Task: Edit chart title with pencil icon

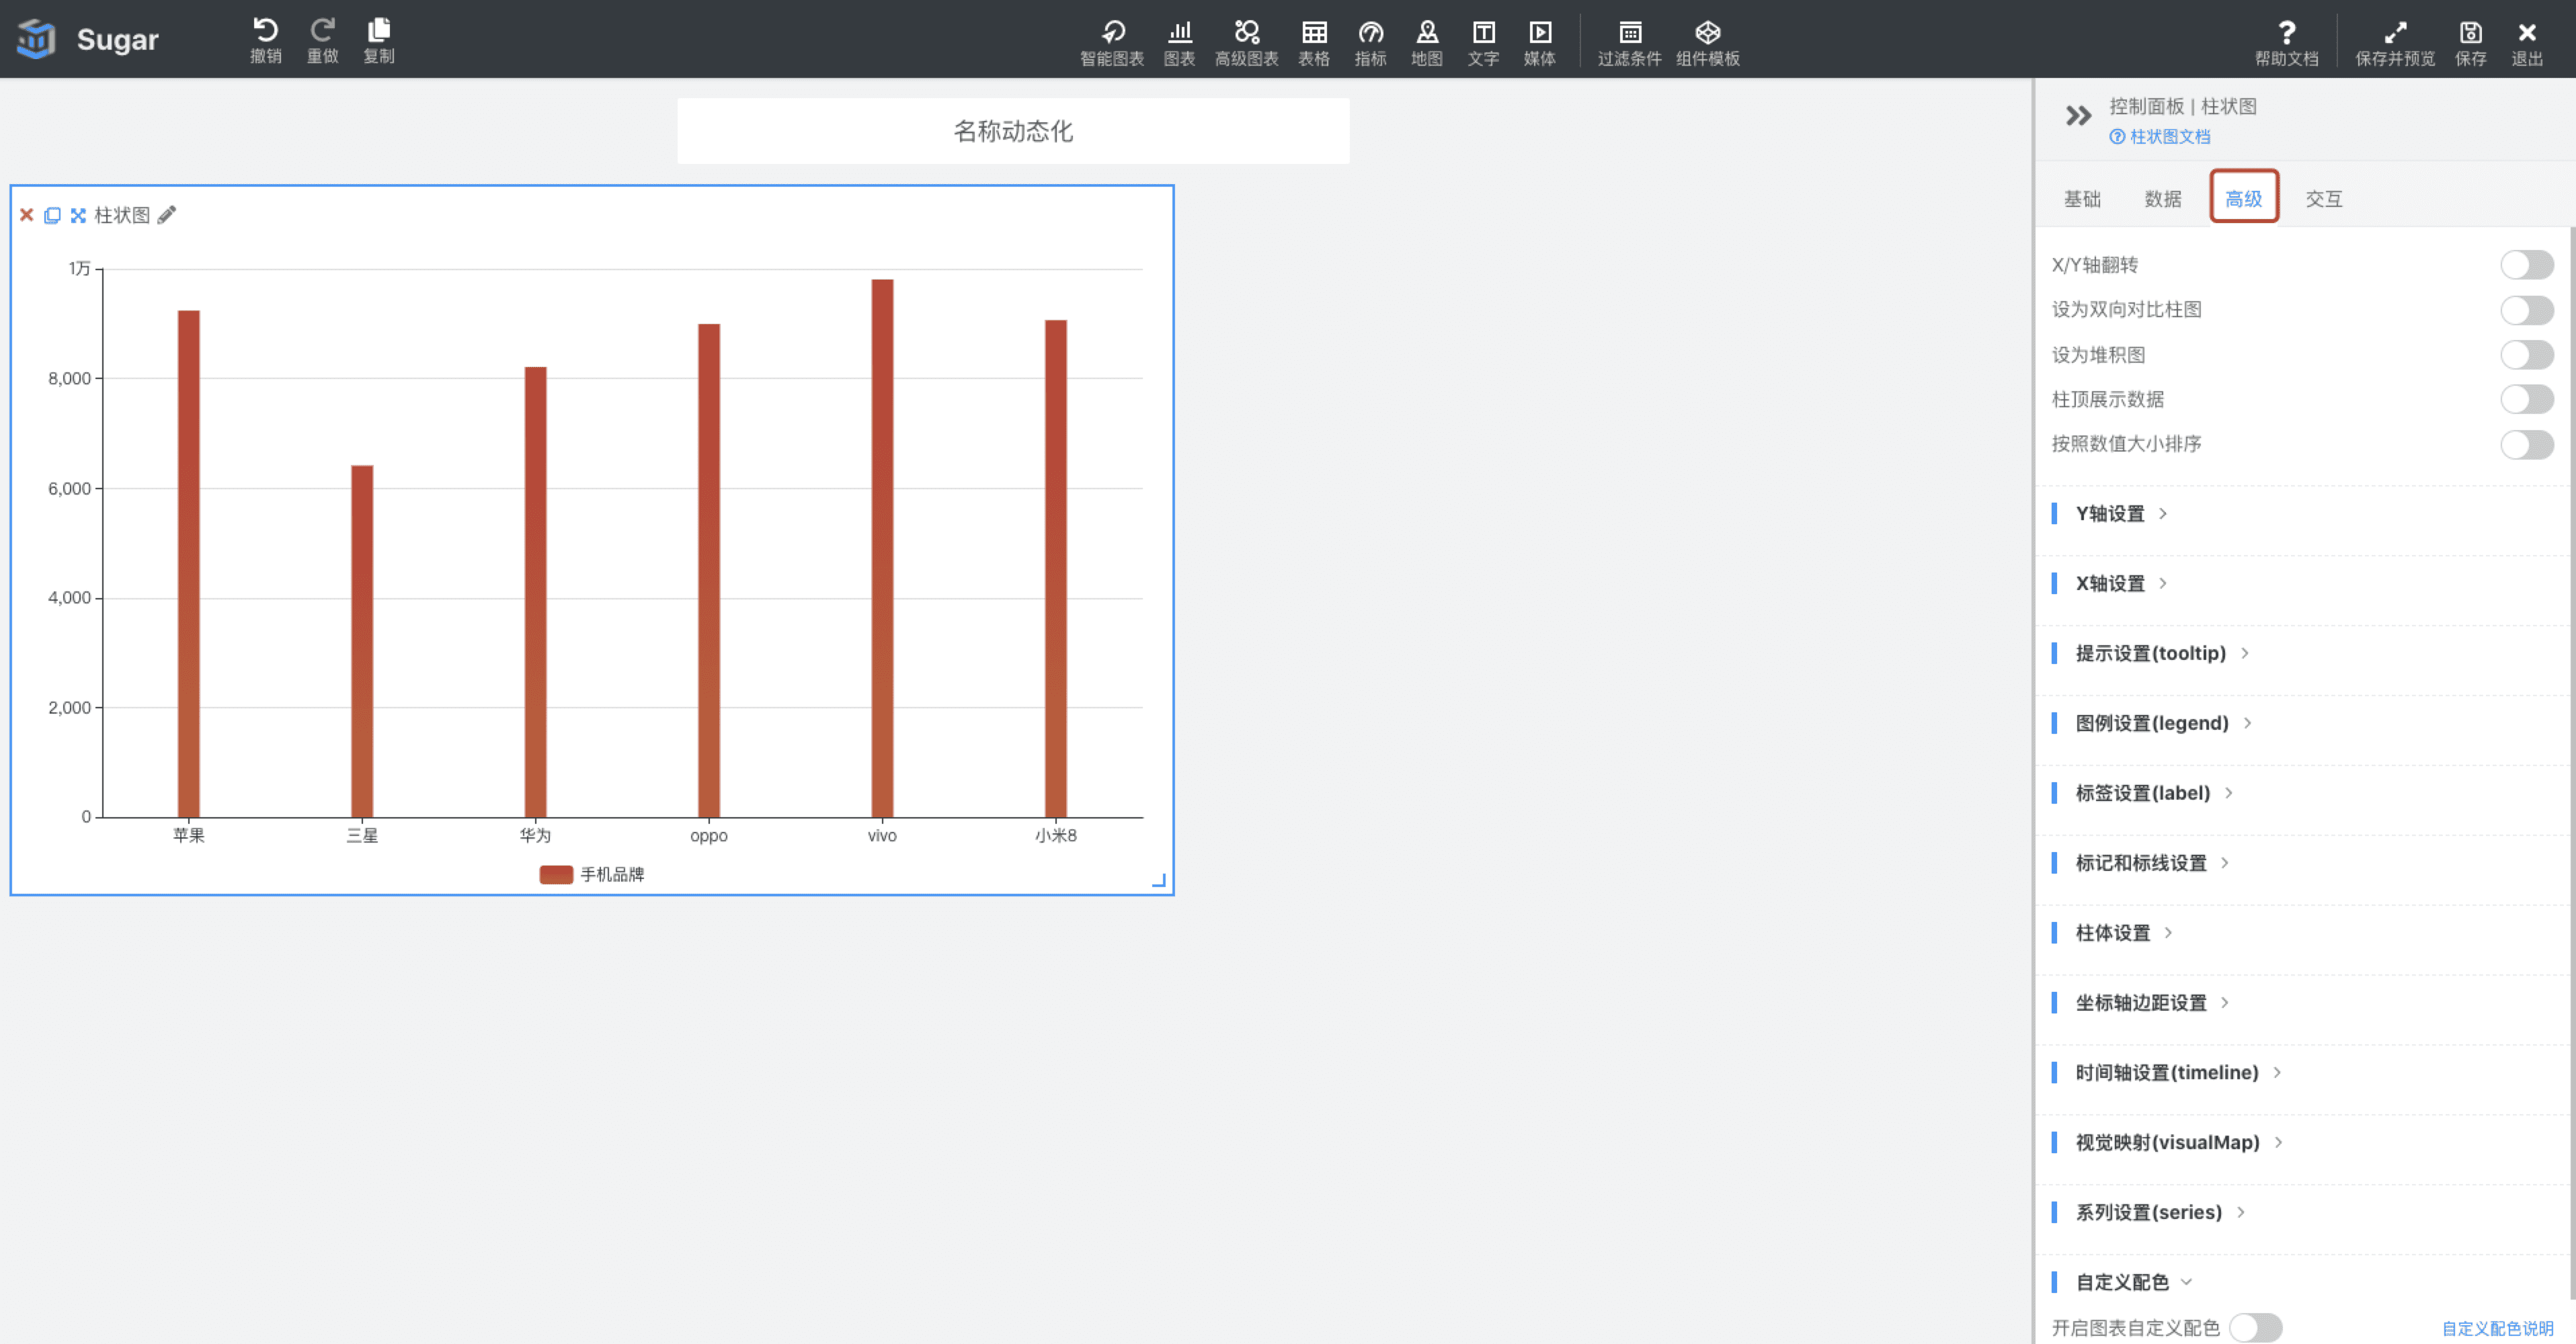Action: pos(167,215)
